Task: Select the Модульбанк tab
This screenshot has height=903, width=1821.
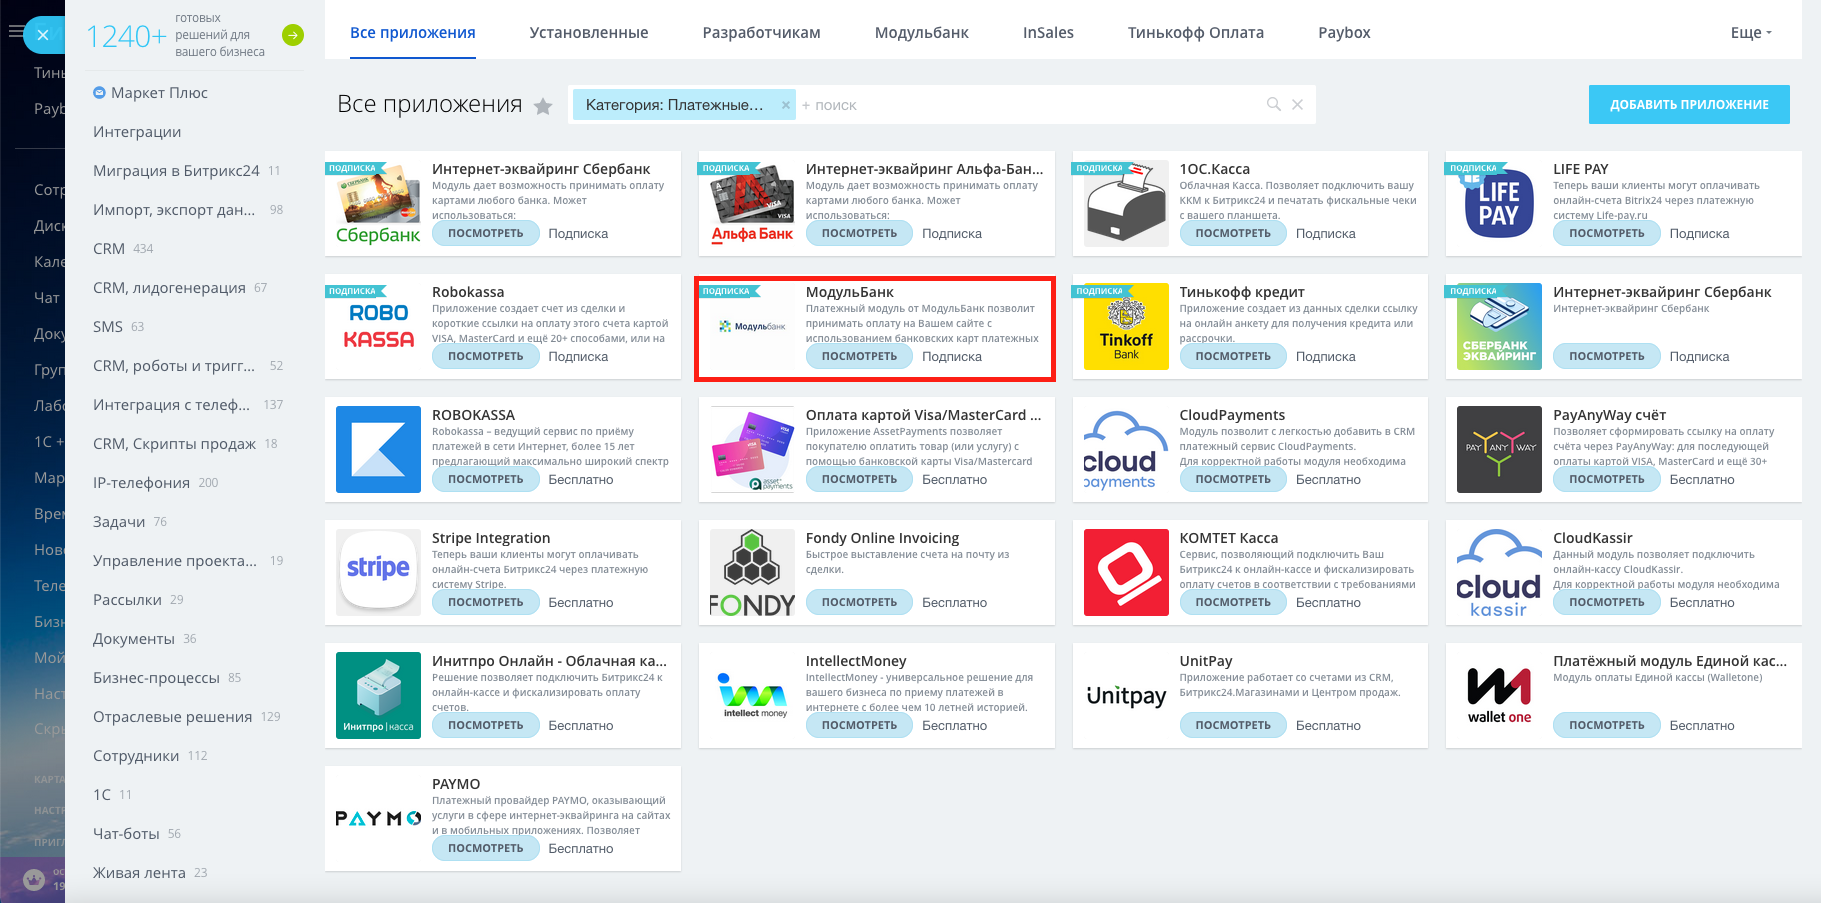Action: (x=922, y=33)
